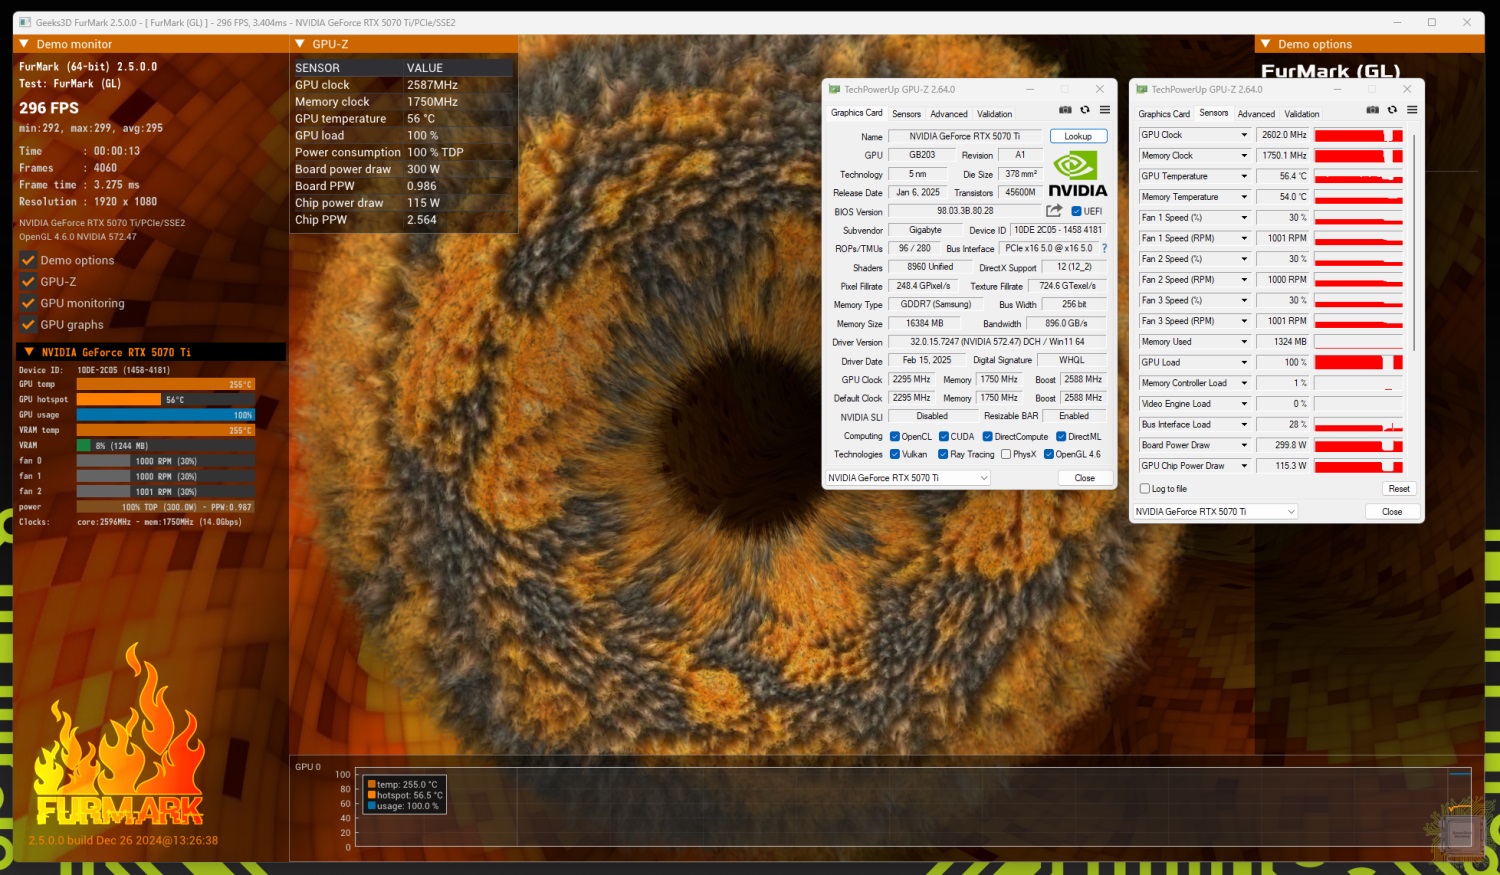Viewport: 1500px width, 875px height.
Task: Click the GPU-Z icon in Sensors window title
Action: coord(1141,89)
